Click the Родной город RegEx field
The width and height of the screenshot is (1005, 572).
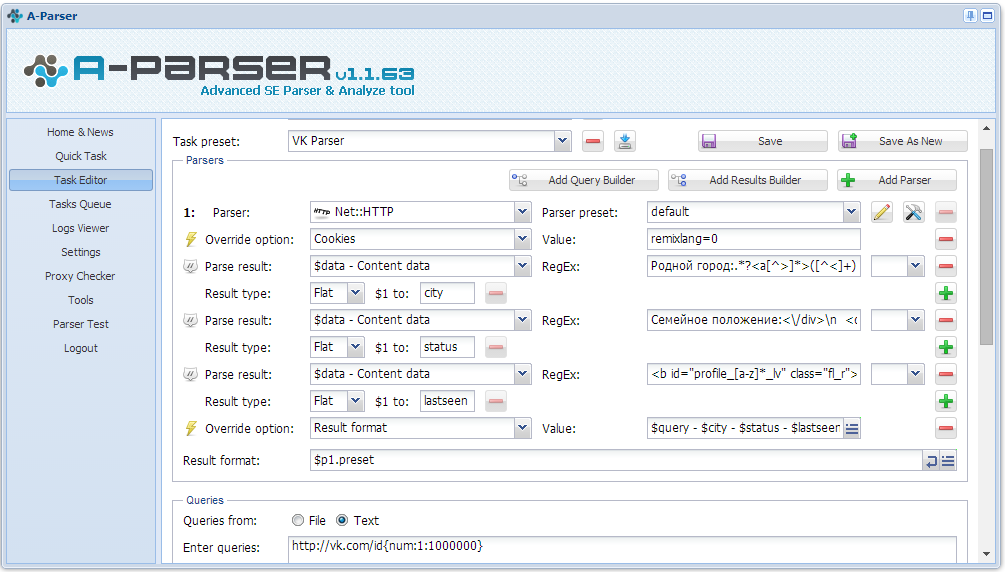(x=754, y=266)
